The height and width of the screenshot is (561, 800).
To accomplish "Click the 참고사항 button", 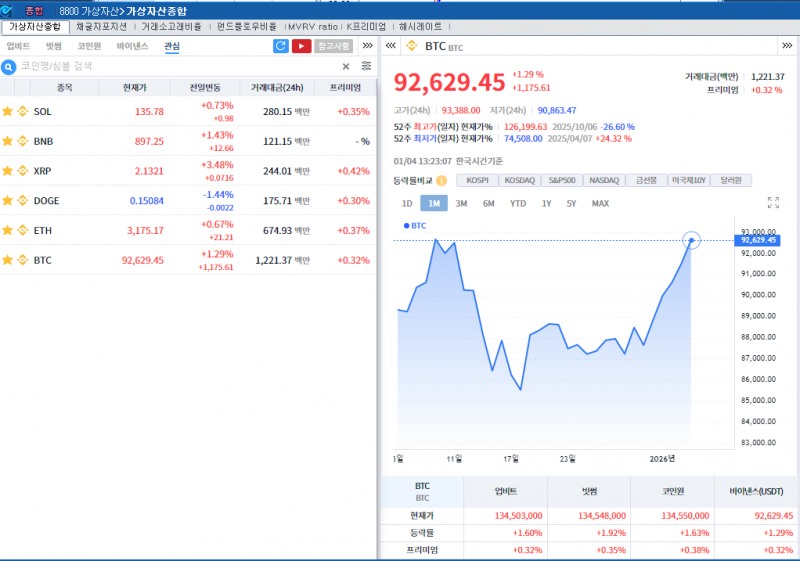I will (x=334, y=46).
